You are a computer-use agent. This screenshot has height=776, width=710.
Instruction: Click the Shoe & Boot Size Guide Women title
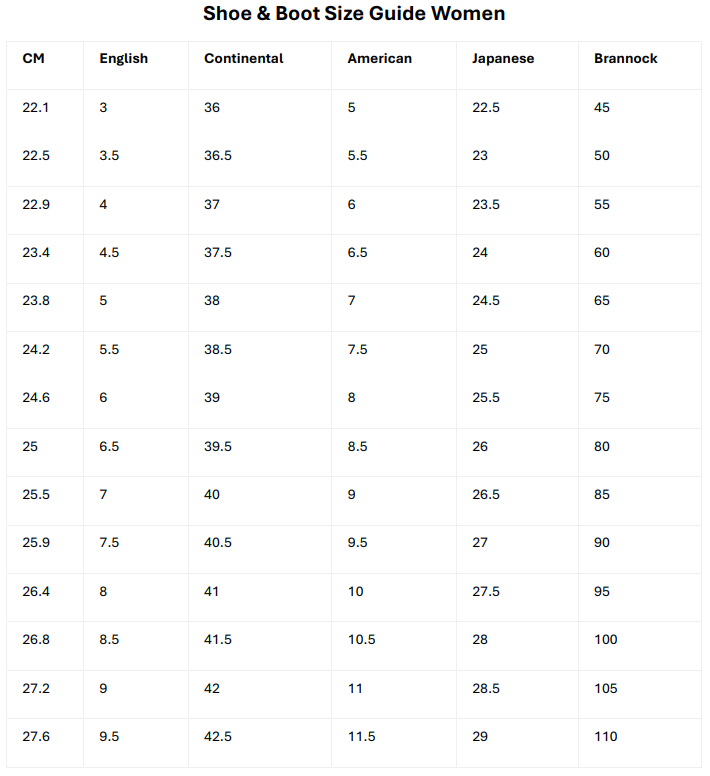(x=354, y=14)
